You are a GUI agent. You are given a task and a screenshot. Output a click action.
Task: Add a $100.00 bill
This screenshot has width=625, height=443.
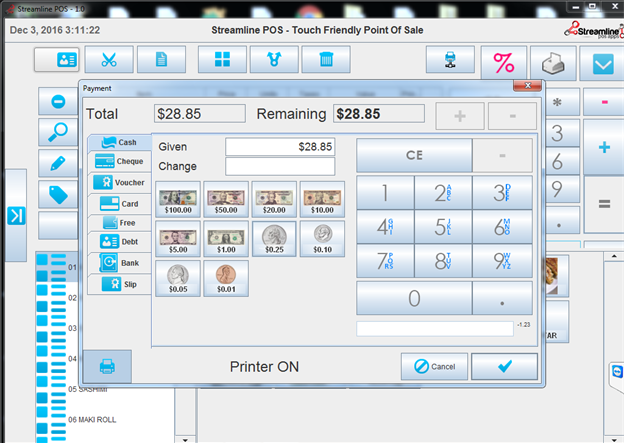click(178, 199)
